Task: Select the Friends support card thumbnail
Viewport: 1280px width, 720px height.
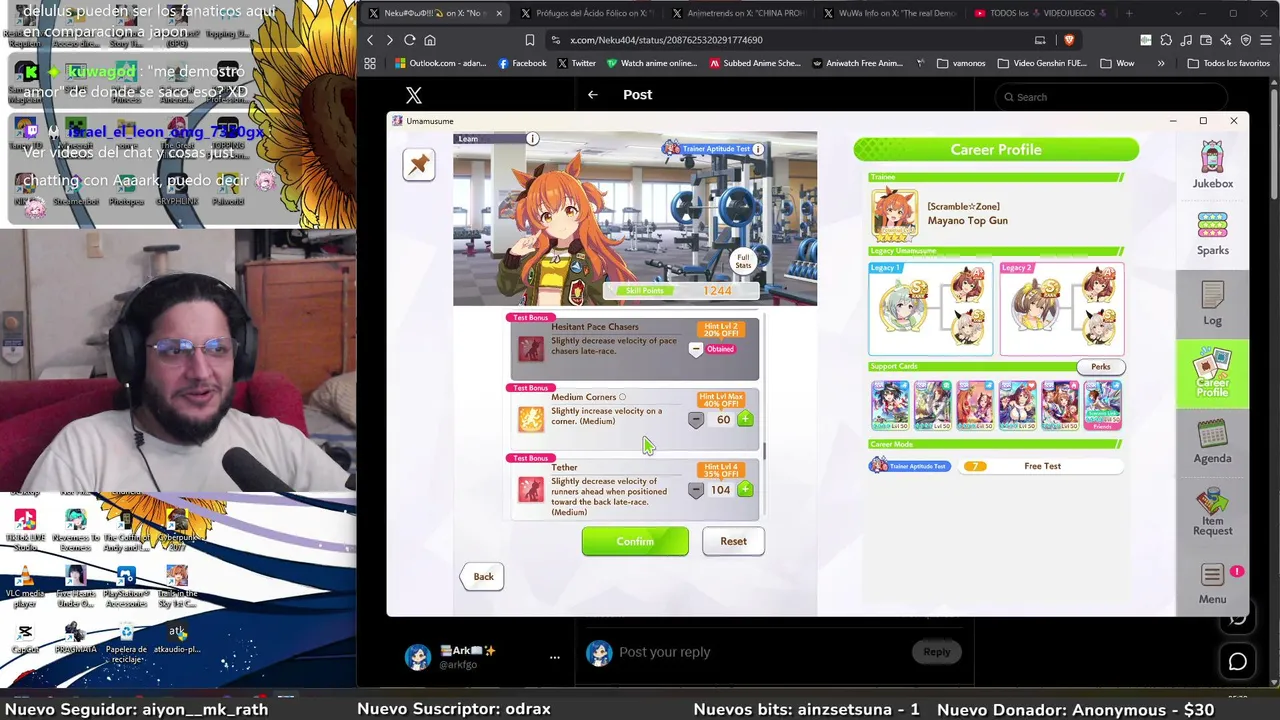Action: 1103,405
